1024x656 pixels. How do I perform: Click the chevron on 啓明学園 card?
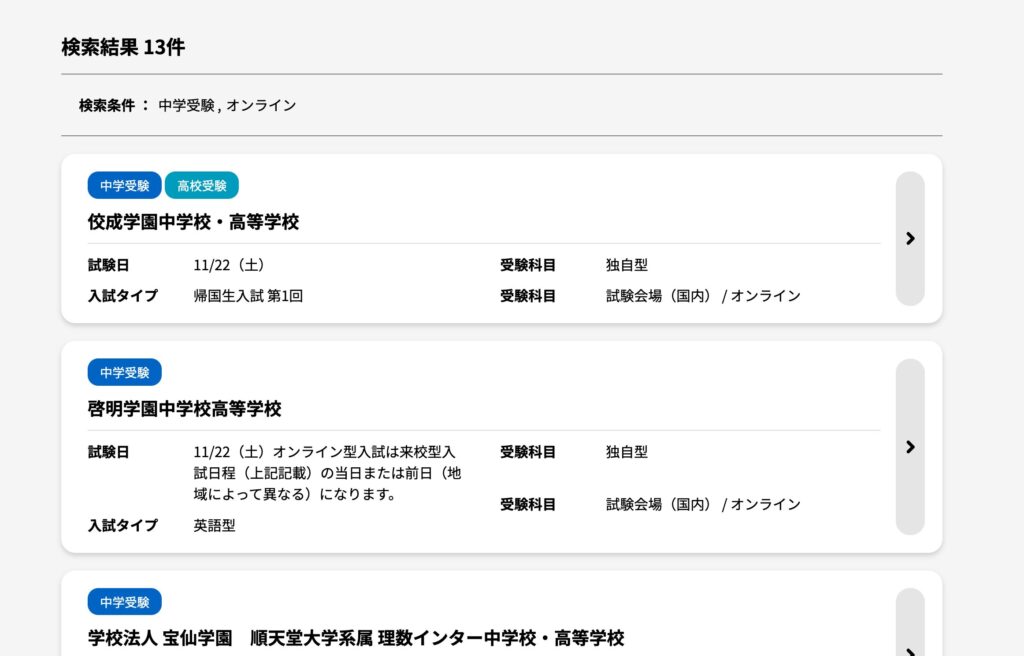(x=909, y=447)
